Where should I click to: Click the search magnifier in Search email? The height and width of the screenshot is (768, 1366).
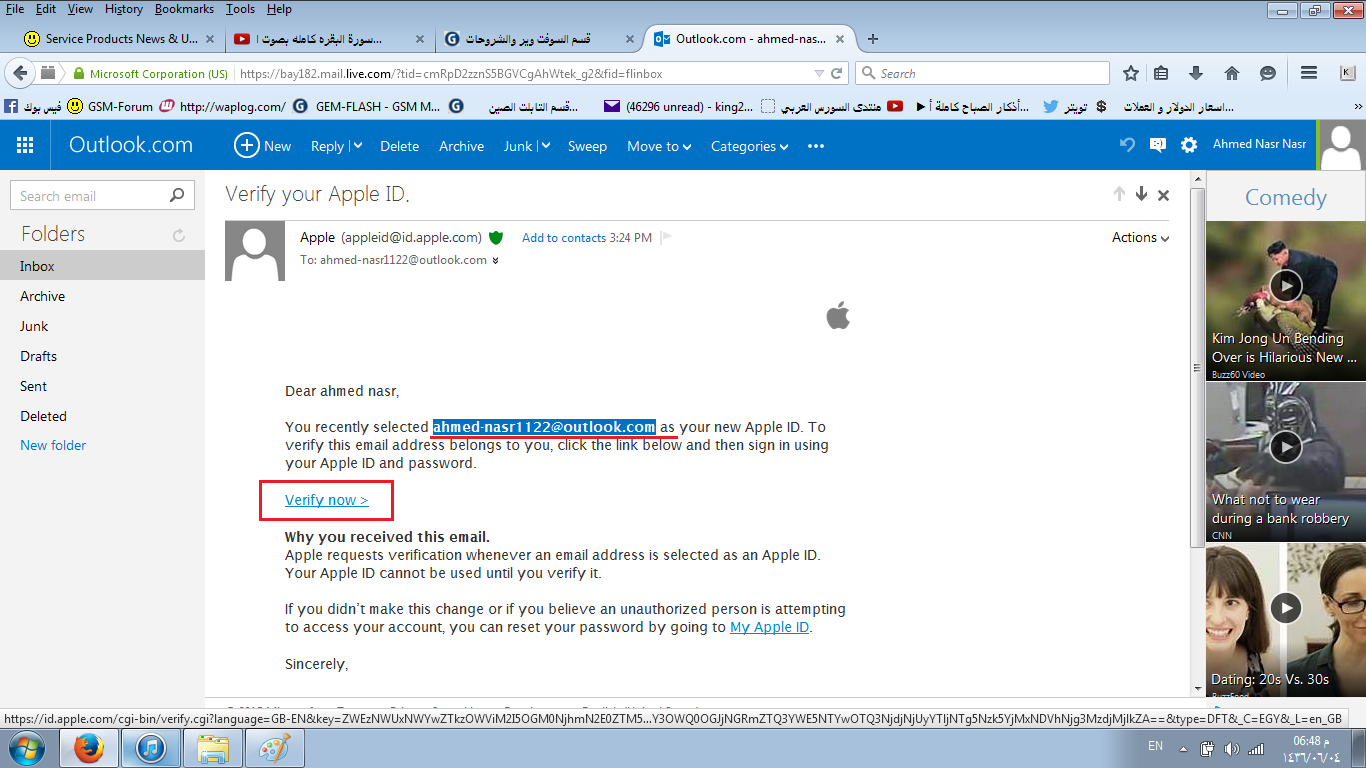(177, 196)
